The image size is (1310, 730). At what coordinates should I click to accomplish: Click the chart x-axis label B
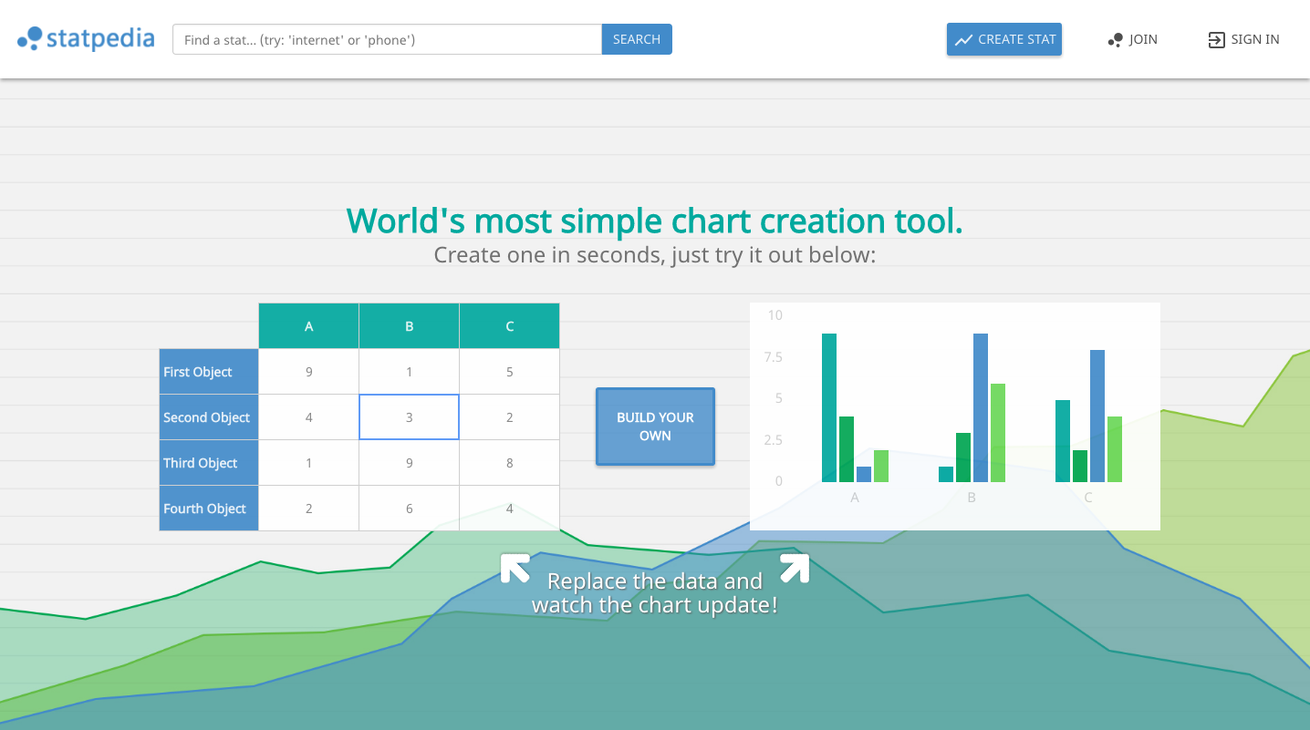point(971,497)
